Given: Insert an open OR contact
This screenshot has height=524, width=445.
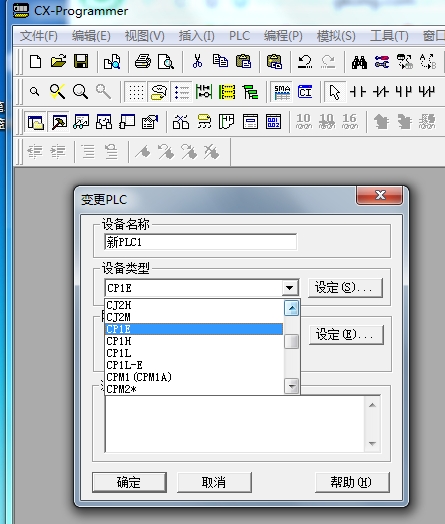Looking at the screenshot, I should (x=404, y=92).
